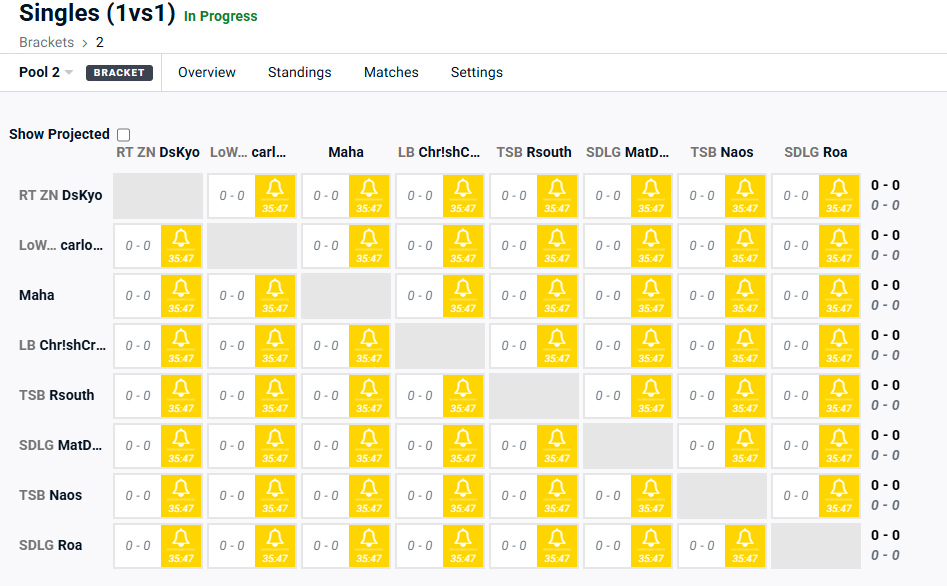Click the In Progress status label

point(220,16)
